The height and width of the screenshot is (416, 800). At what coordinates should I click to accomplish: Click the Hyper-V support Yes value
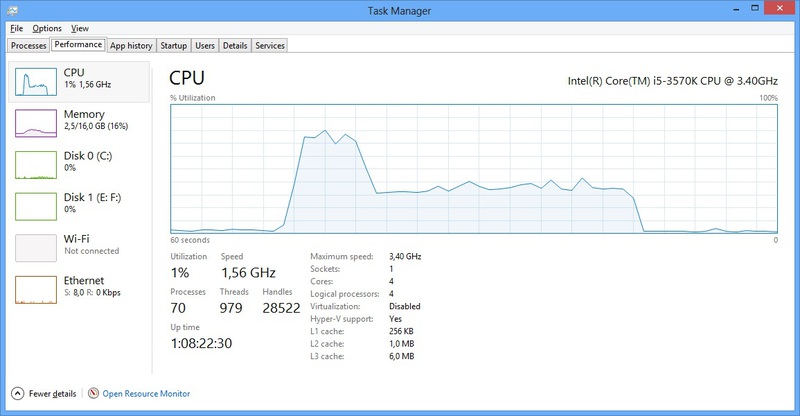[x=395, y=319]
